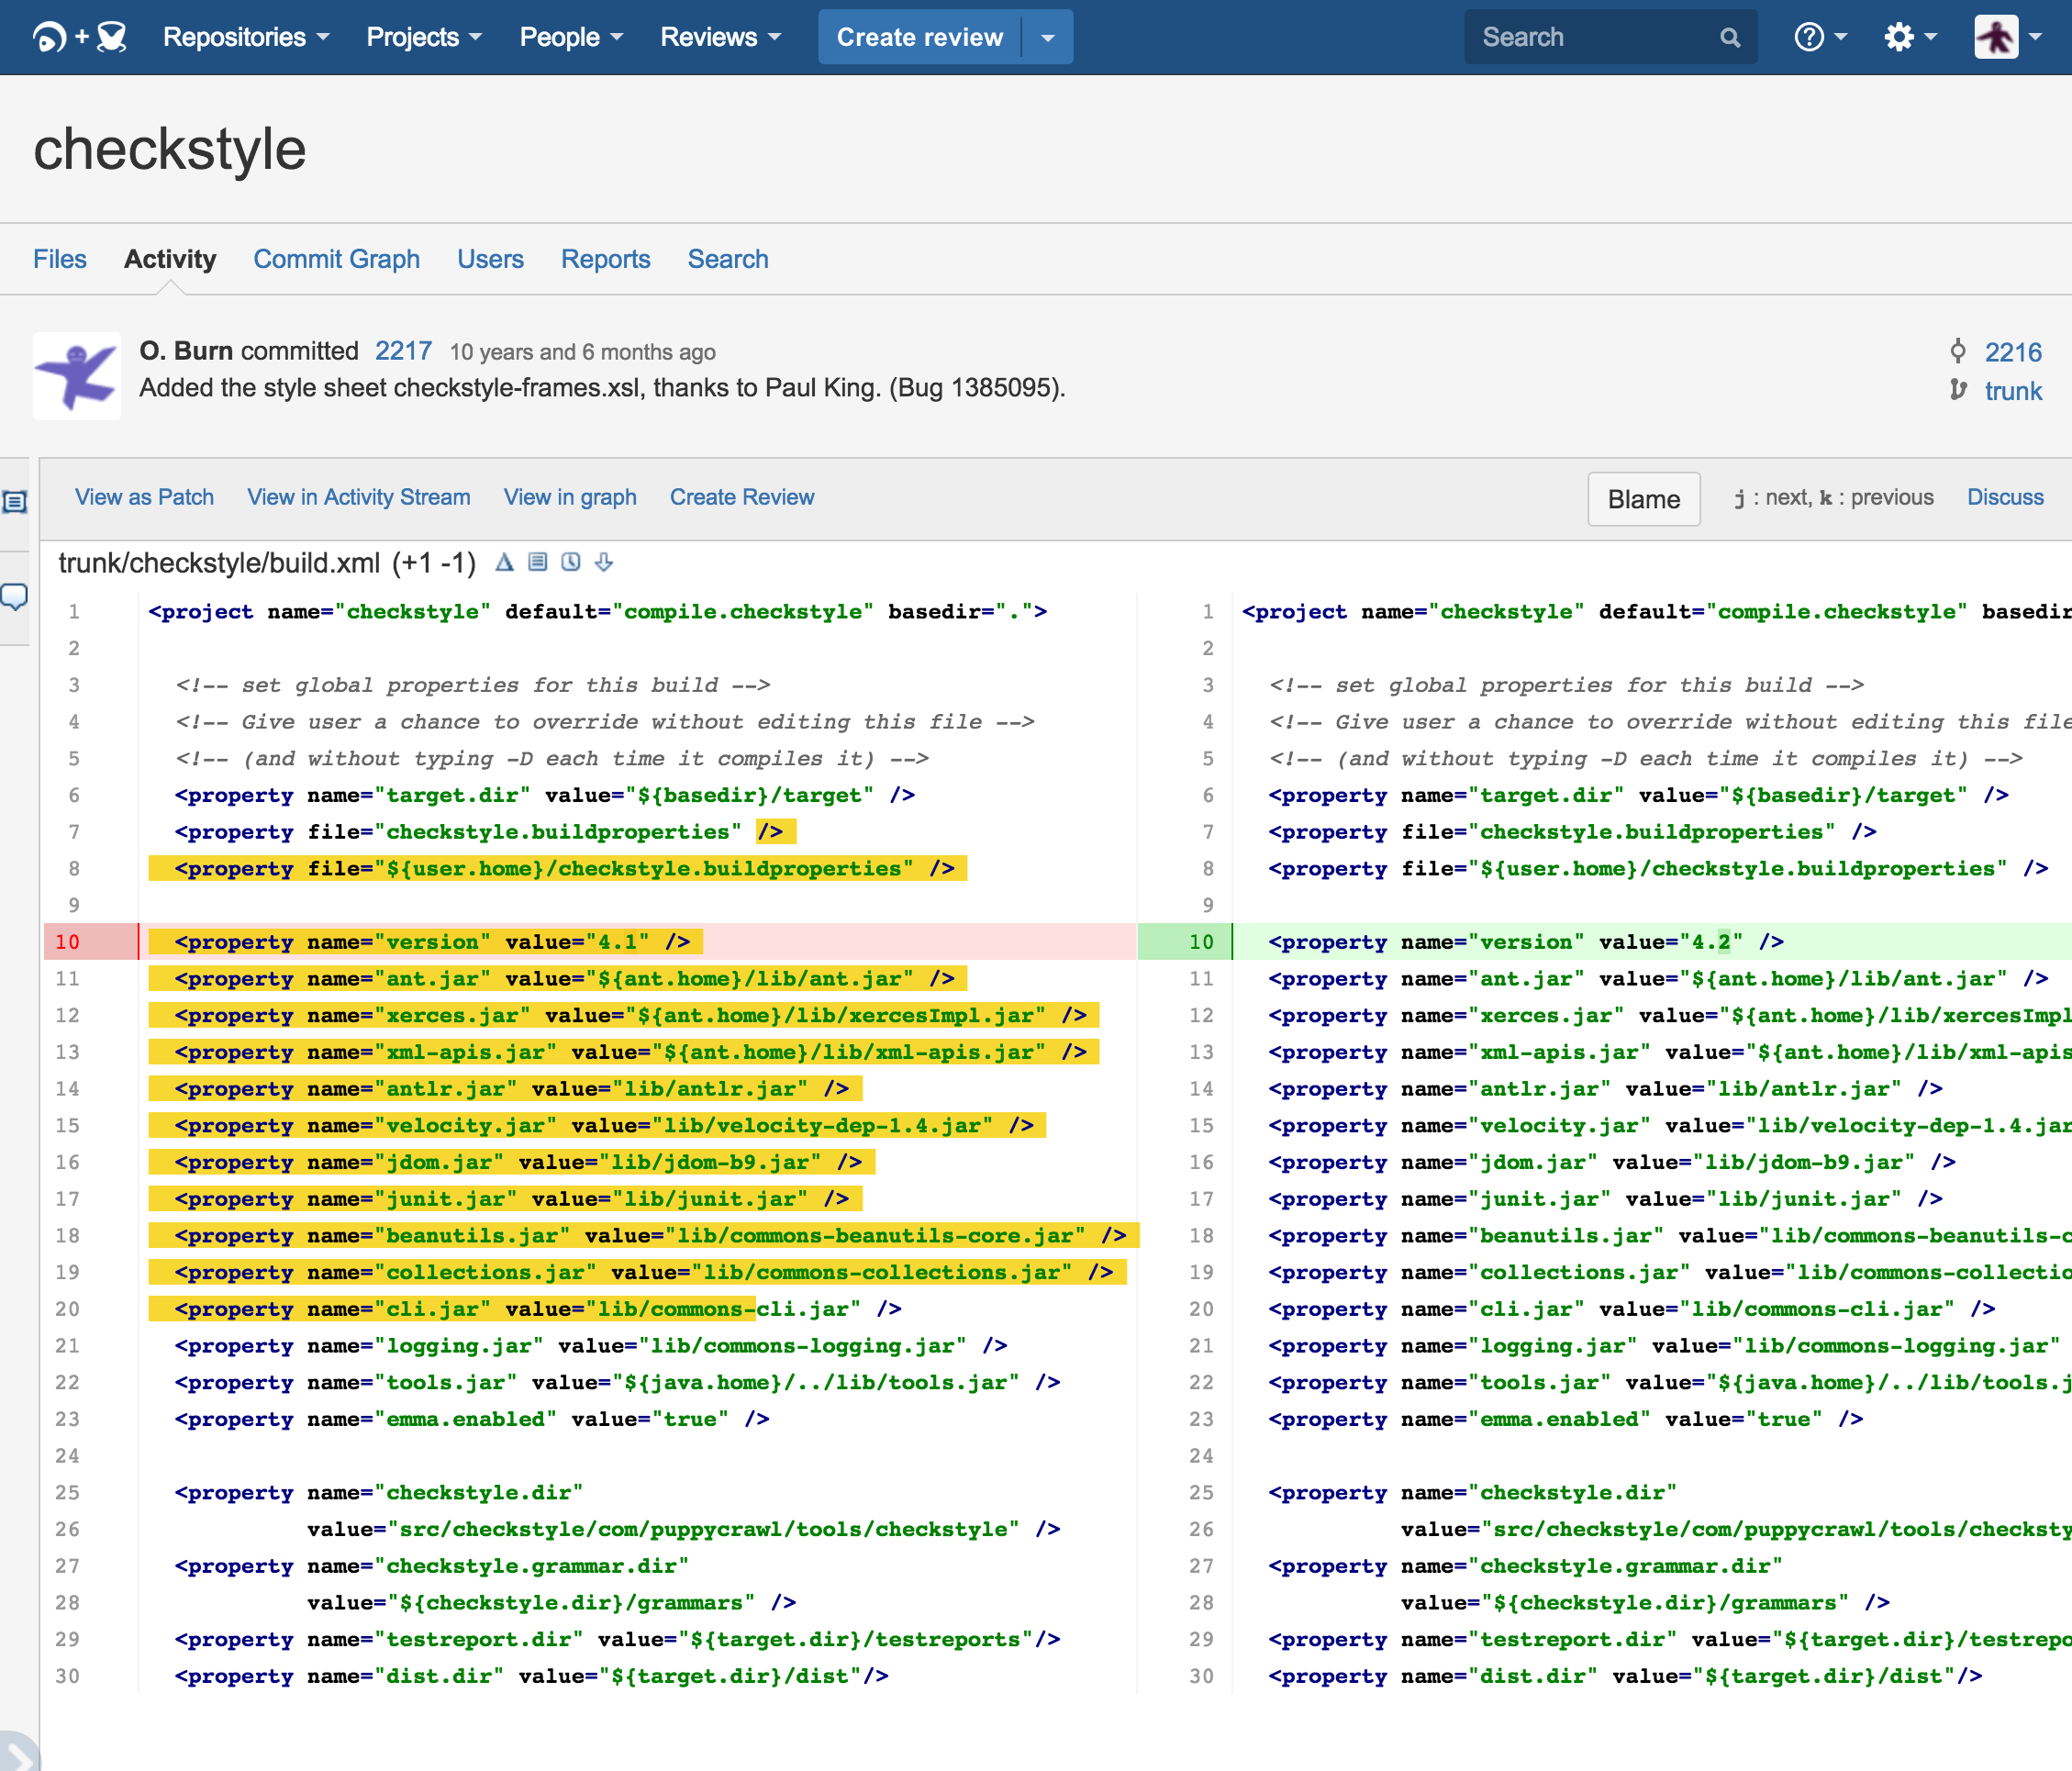Open the file history clock icon
This screenshot has width=2072, height=1771.
click(x=570, y=562)
